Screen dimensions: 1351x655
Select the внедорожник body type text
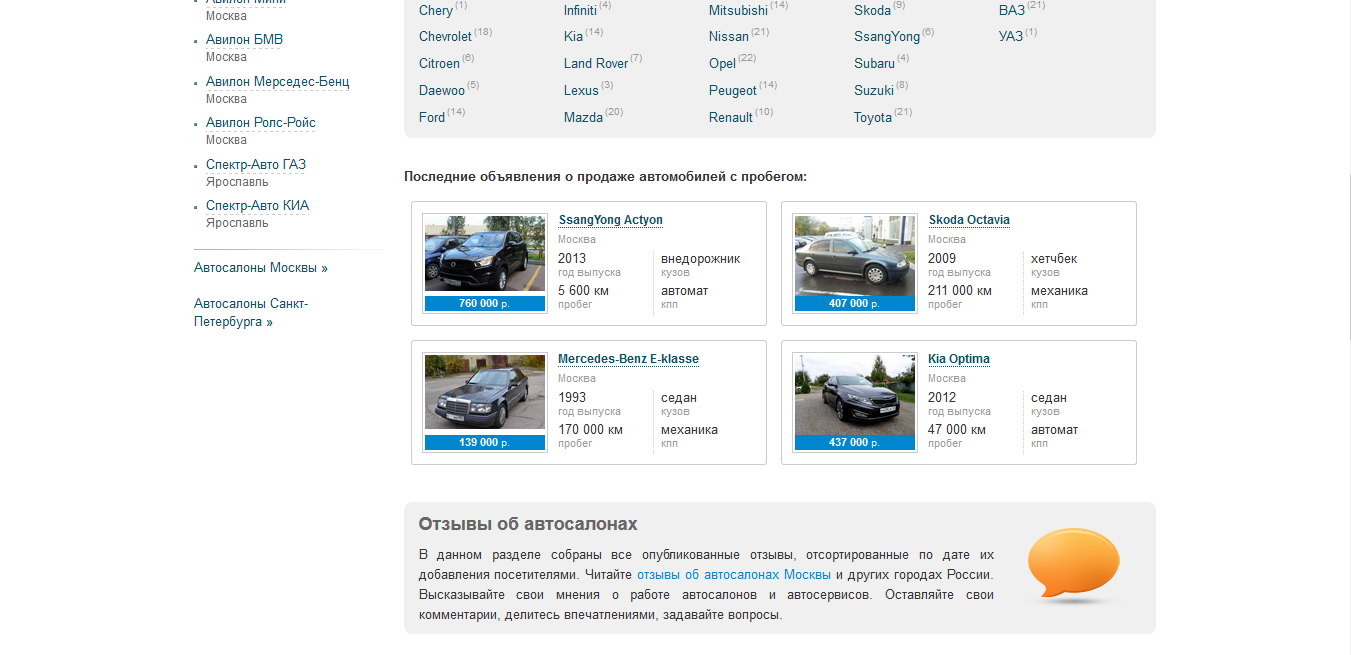click(x=701, y=258)
